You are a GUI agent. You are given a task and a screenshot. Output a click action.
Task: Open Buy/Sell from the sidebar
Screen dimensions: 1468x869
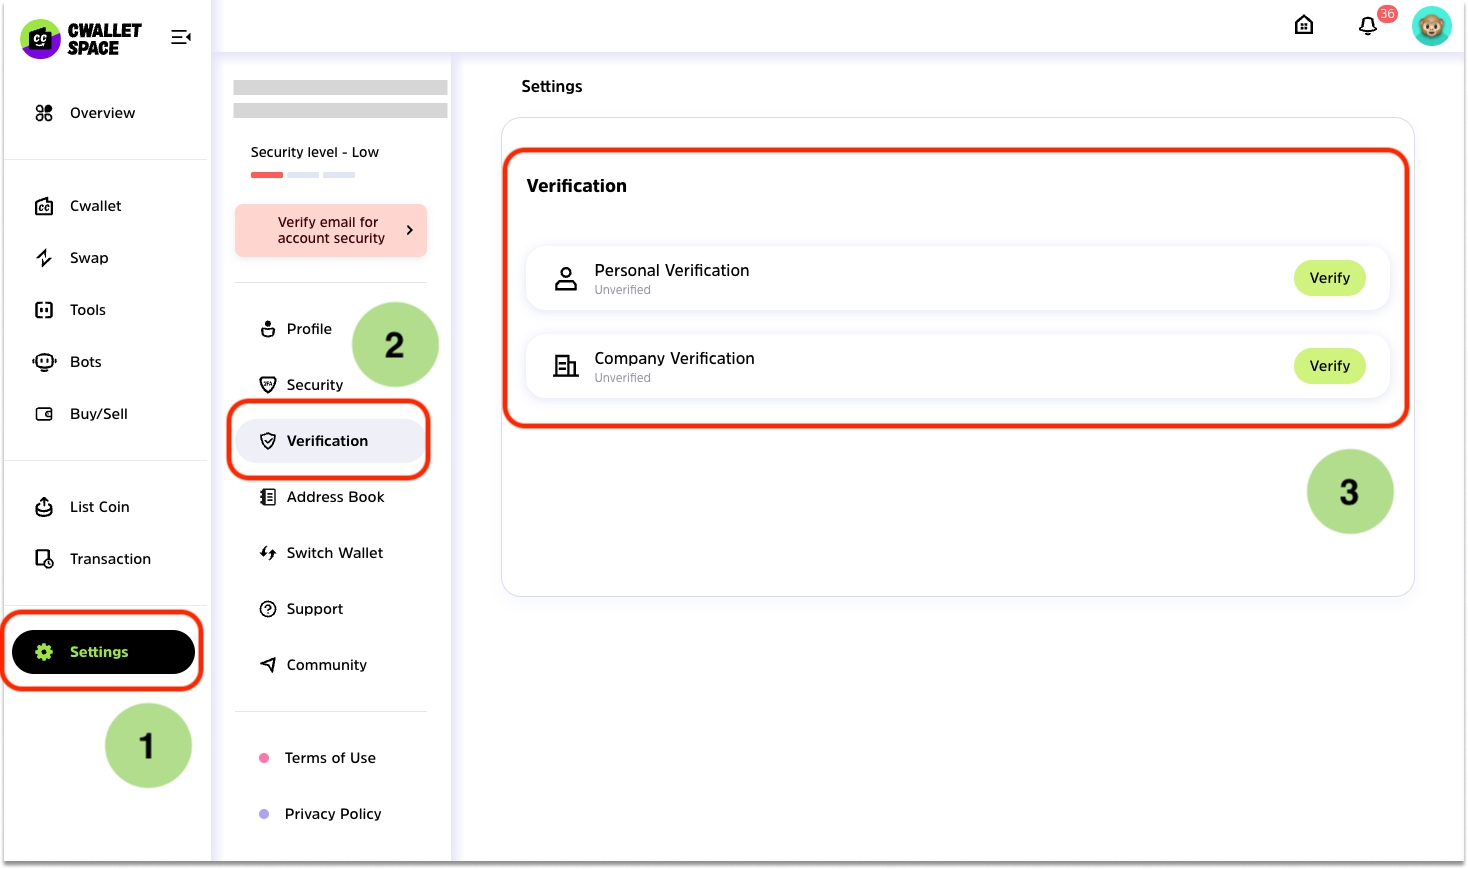coord(98,414)
